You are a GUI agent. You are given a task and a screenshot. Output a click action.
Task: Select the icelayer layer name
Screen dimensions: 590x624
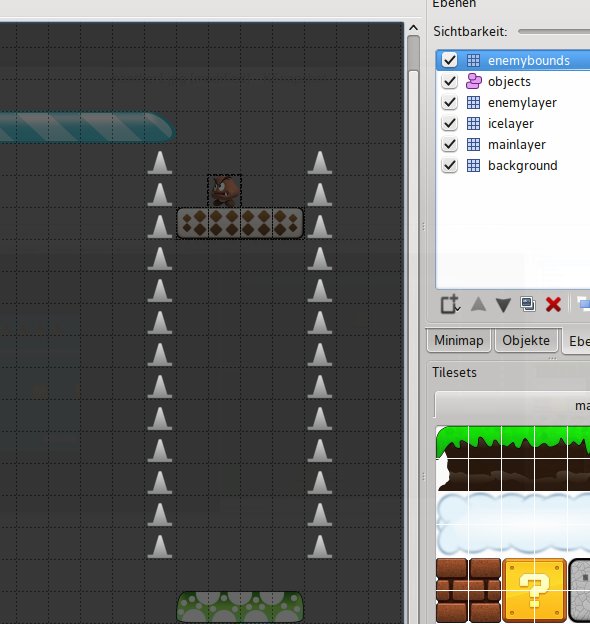point(511,124)
